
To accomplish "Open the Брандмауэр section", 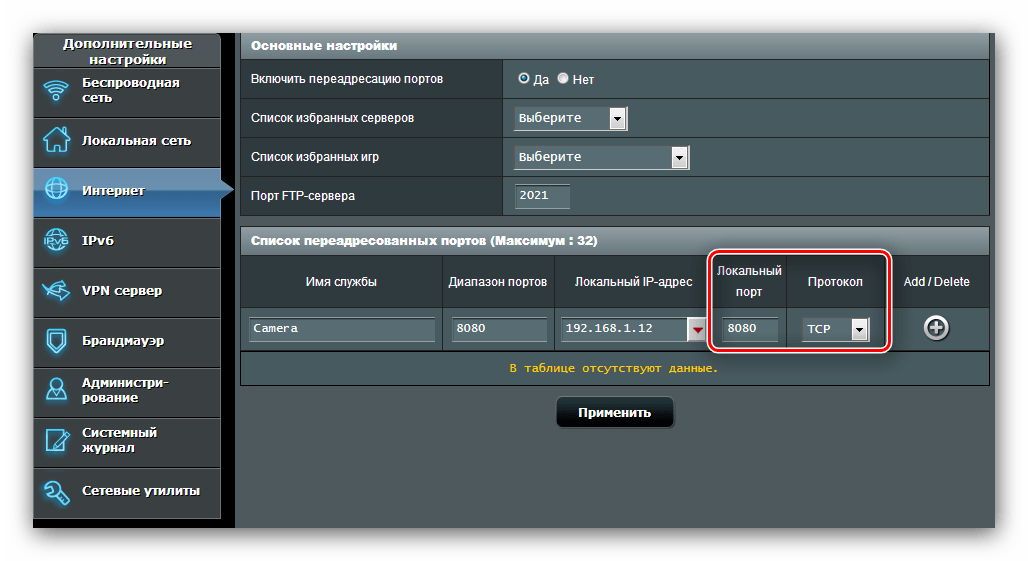I will (x=127, y=343).
